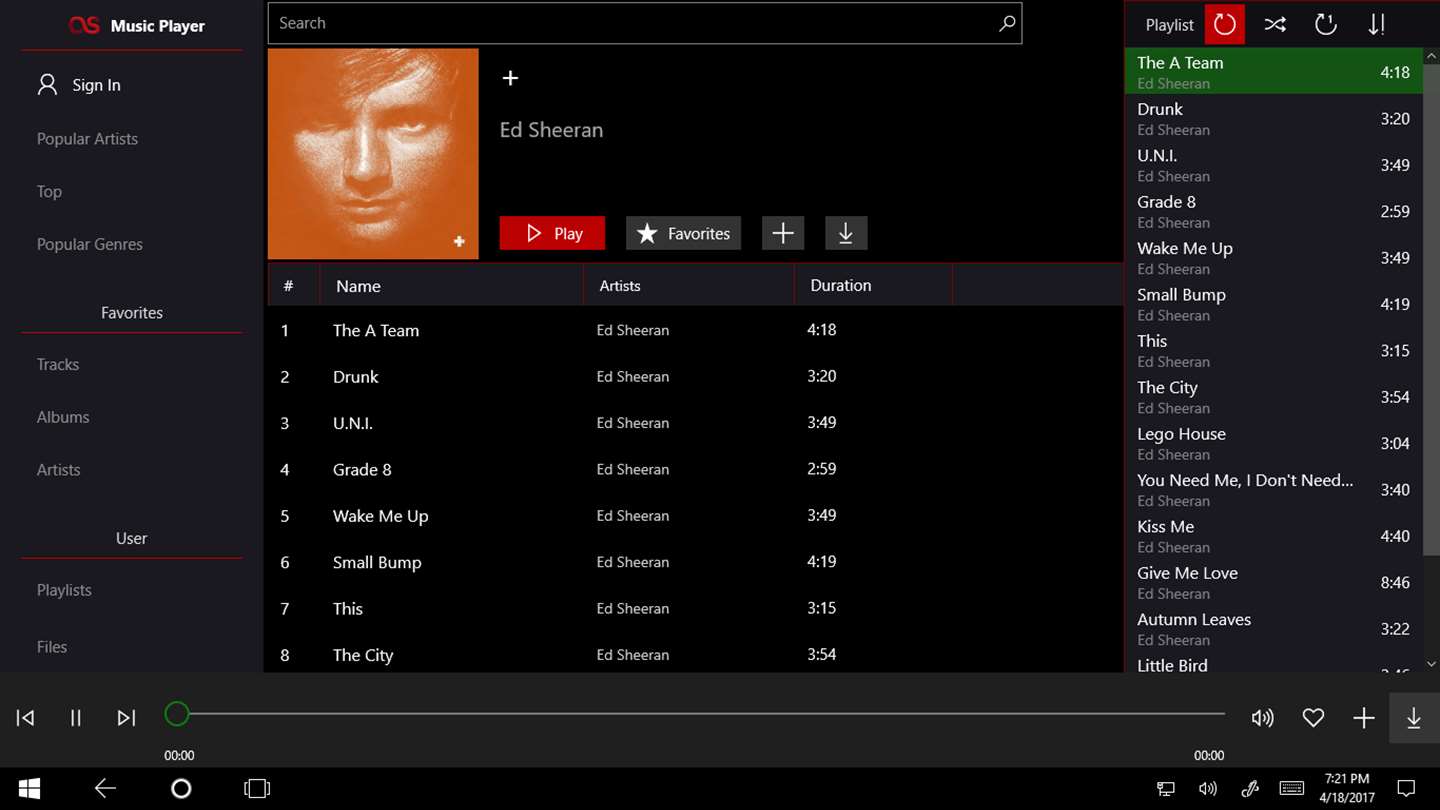Download the current track from player bar
1440x810 pixels.
[x=1414, y=718]
